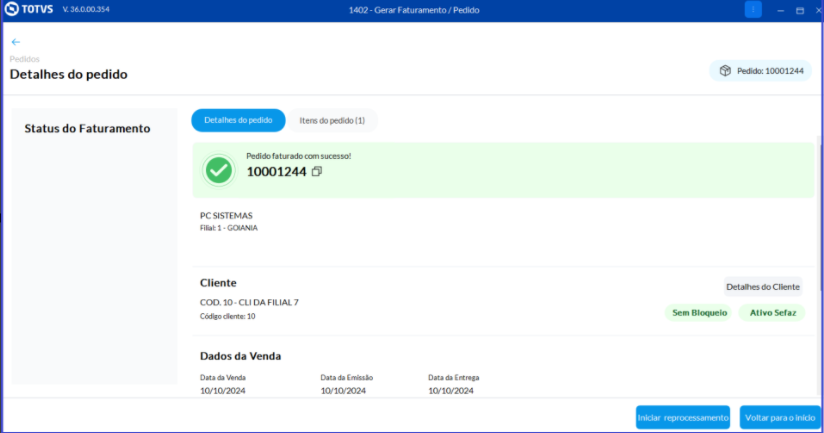Copy order number 10001244 with copy icon

(316, 171)
